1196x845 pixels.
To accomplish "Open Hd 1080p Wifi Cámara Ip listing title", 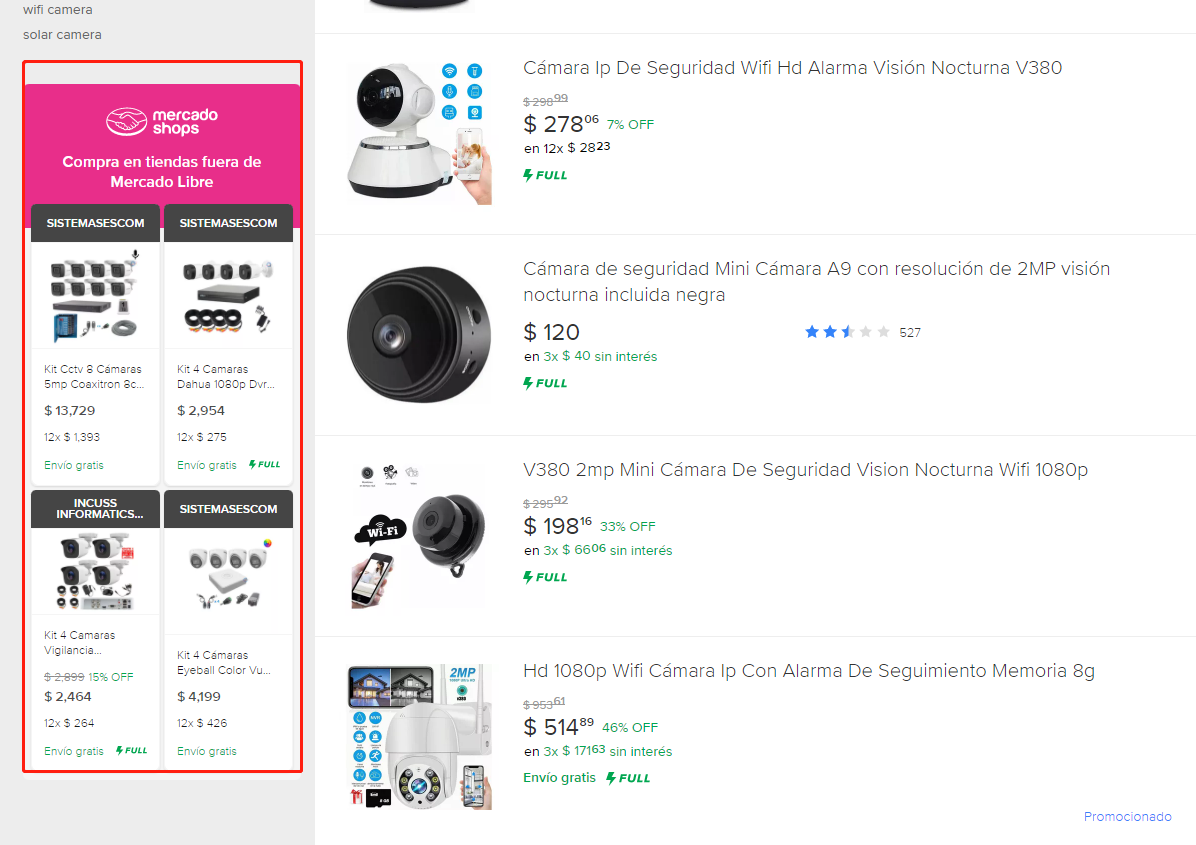I will [x=808, y=671].
